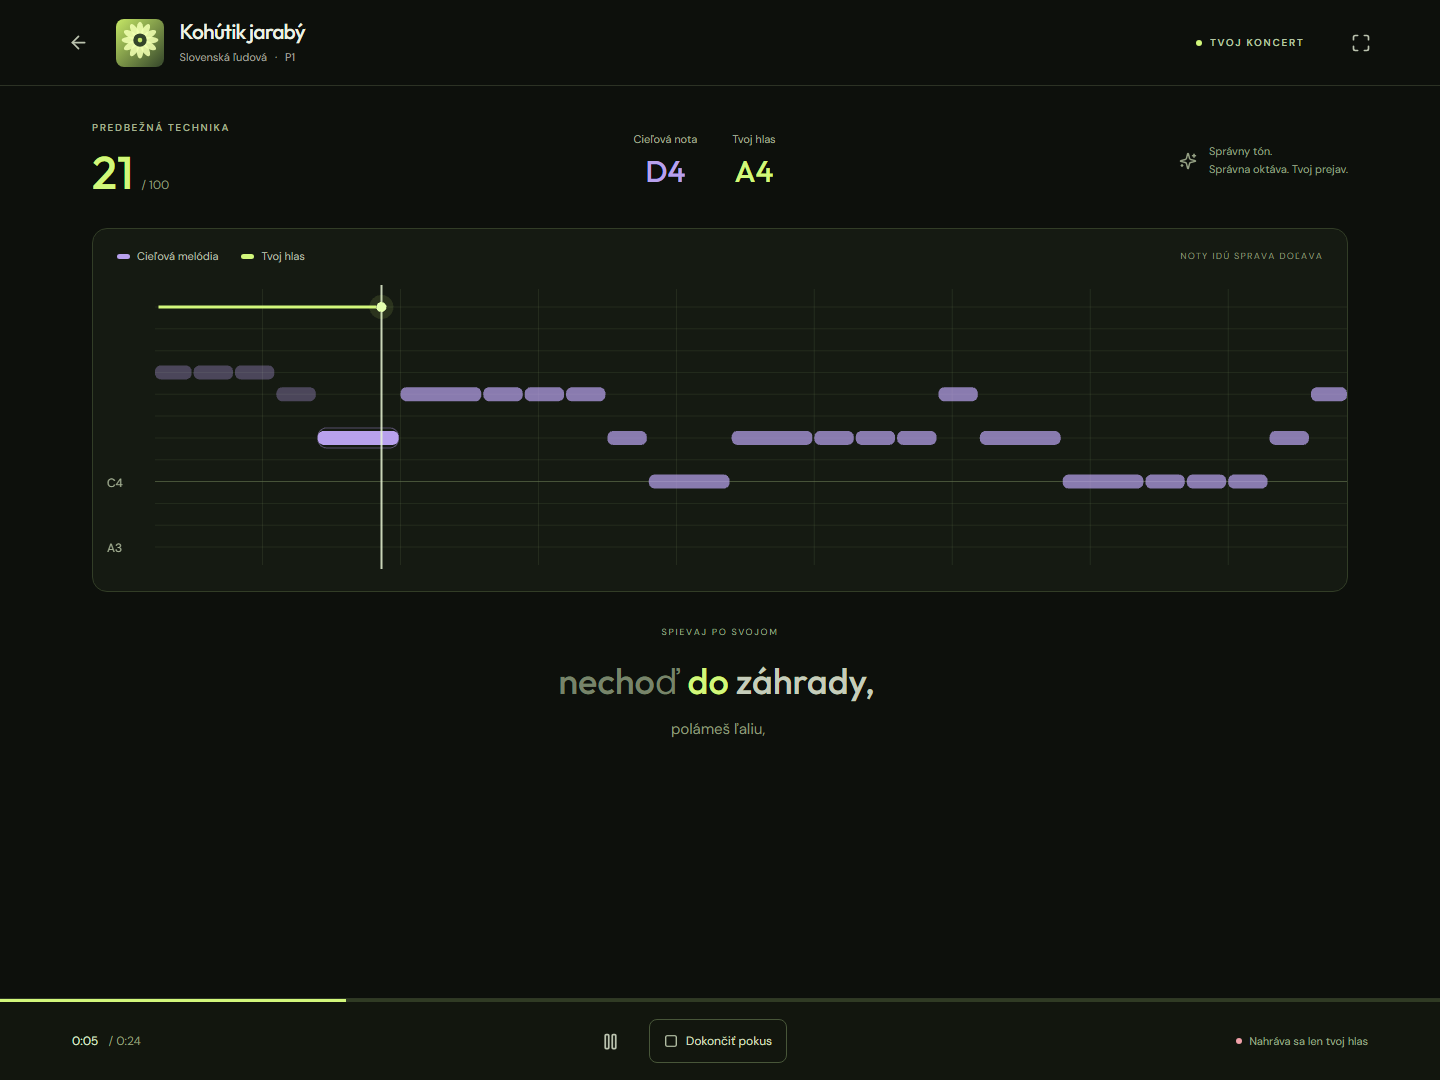Click the P1 label next to the subtitle

pos(290,58)
